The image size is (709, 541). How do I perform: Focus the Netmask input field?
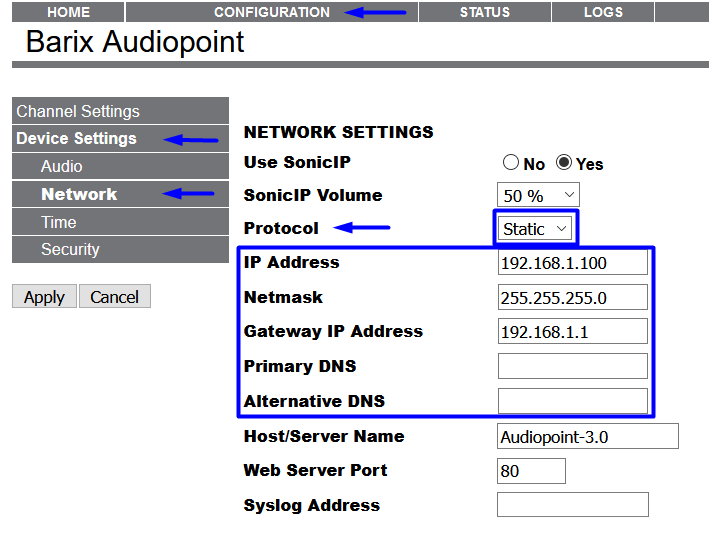(x=572, y=298)
